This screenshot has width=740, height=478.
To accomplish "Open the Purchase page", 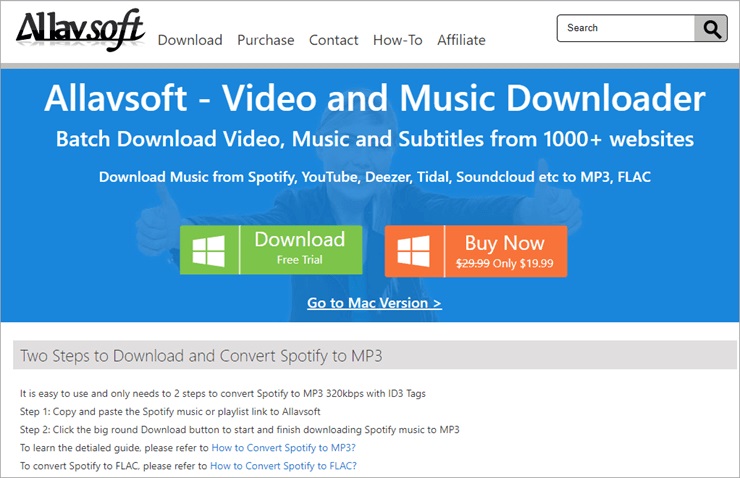I will point(266,40).
